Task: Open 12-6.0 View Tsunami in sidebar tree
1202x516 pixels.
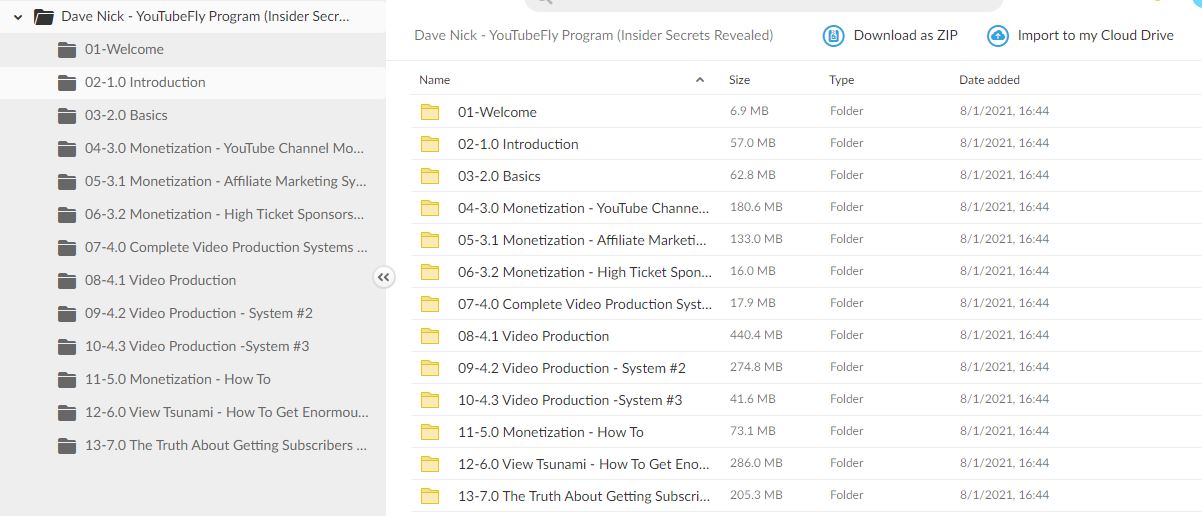Action: [x=227, y=412]
